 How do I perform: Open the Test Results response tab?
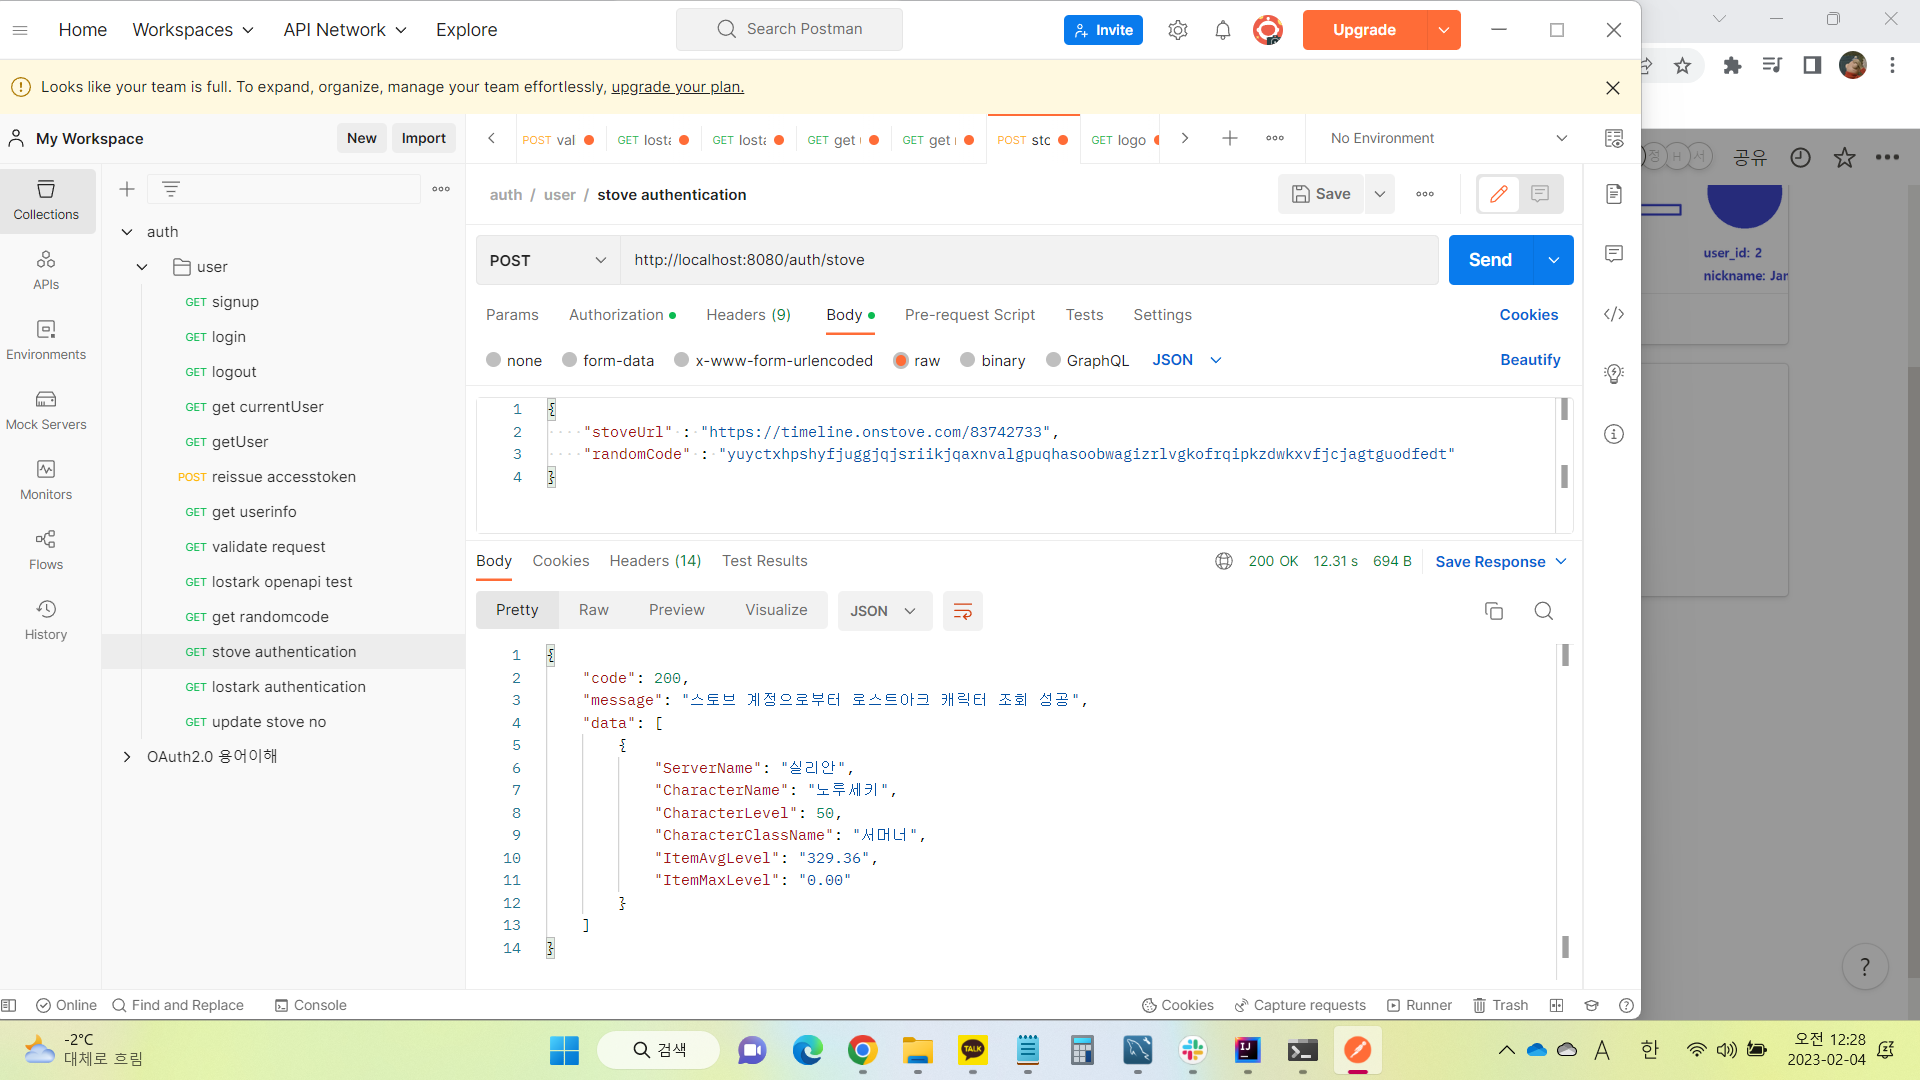coord(764,561)
